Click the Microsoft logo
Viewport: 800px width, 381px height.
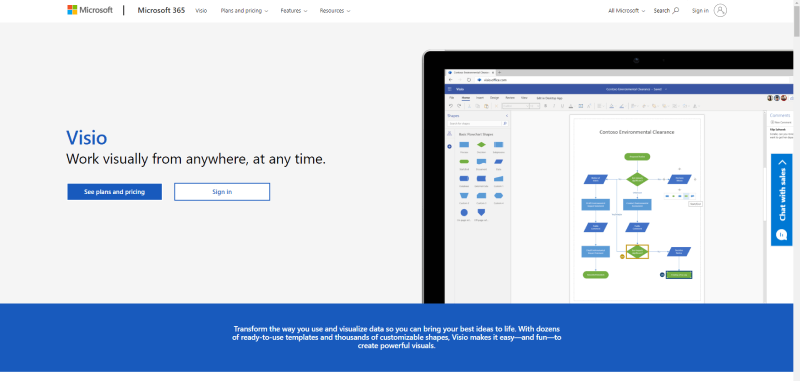click(90, 10)
